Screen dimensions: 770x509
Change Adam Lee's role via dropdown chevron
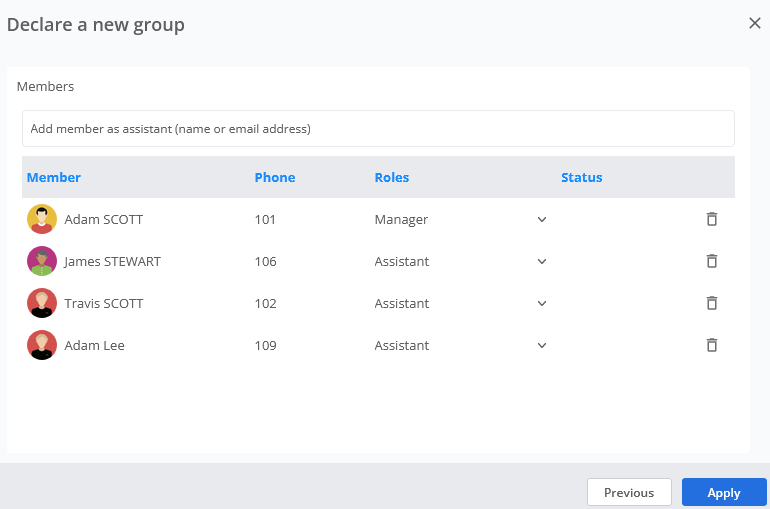pyautogui.click(x=542, y=346)
